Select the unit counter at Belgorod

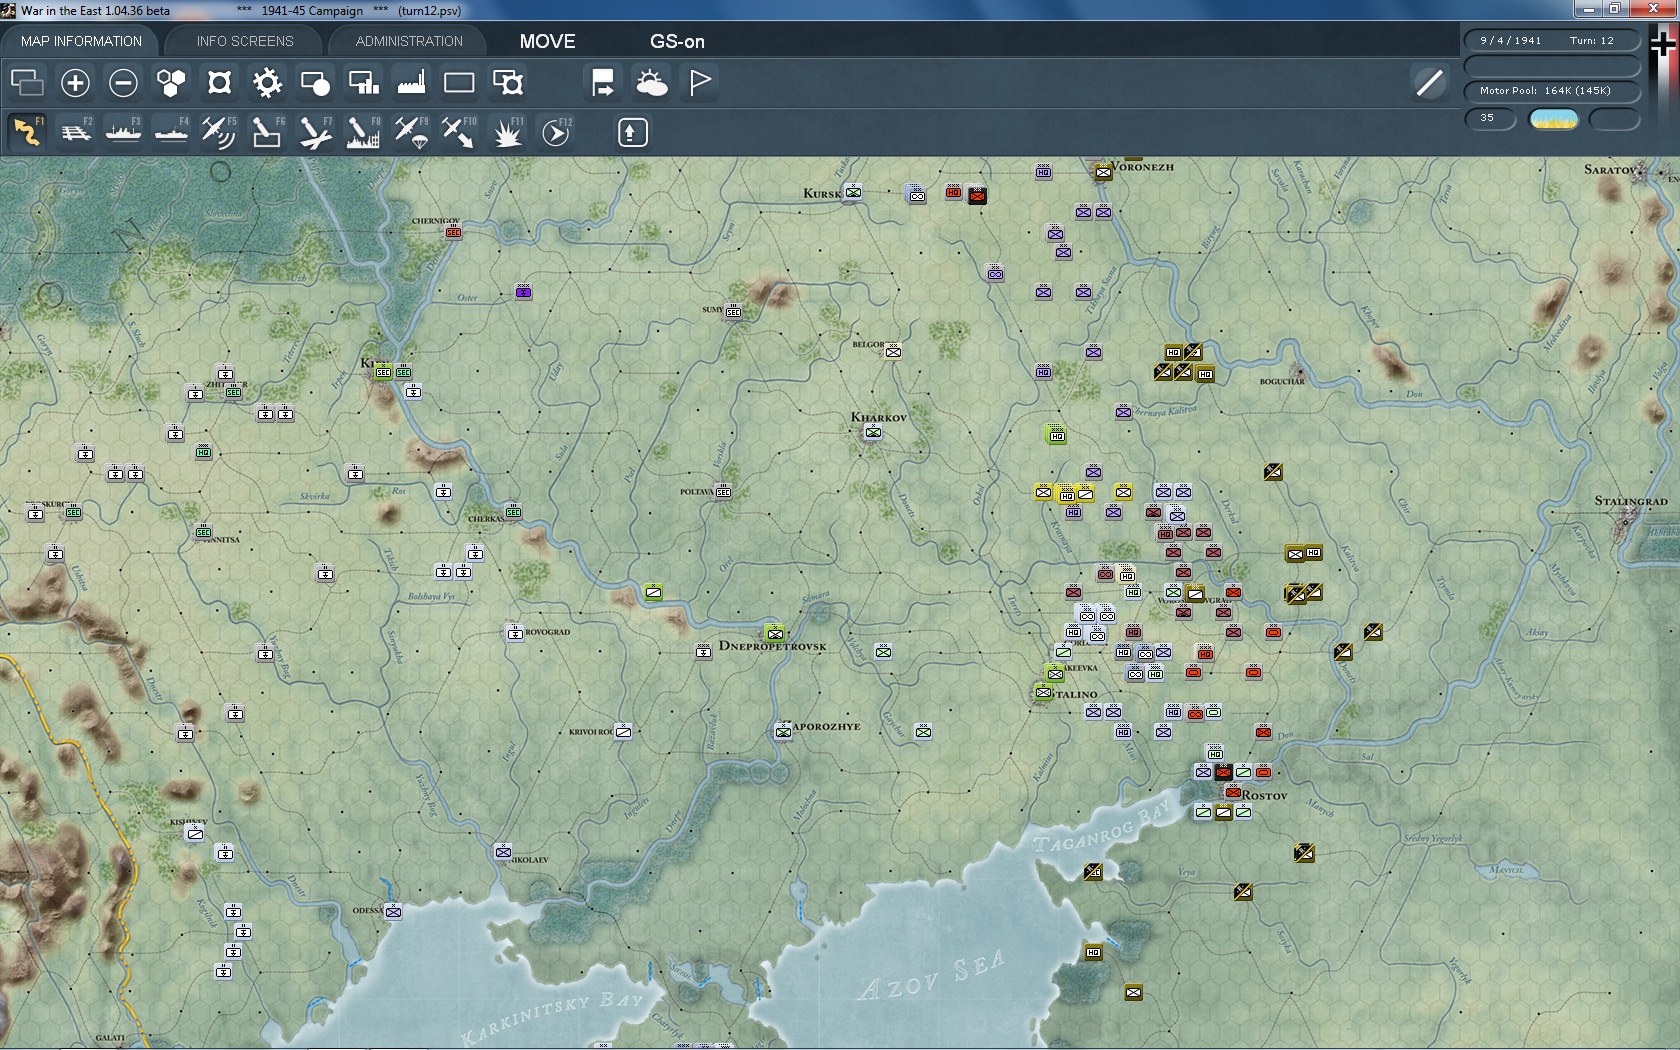coord(893,351)
